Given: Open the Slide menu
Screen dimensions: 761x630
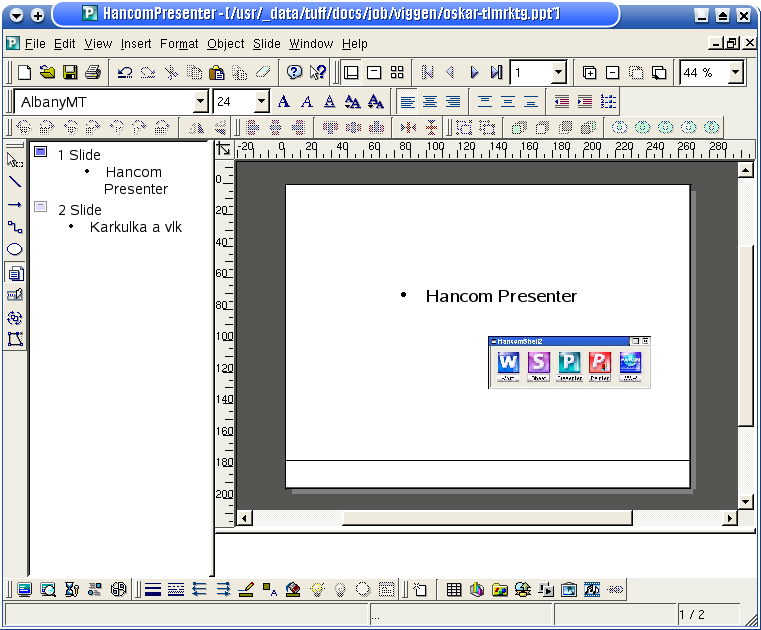Looking at the screenshot, I should (266, 44).
